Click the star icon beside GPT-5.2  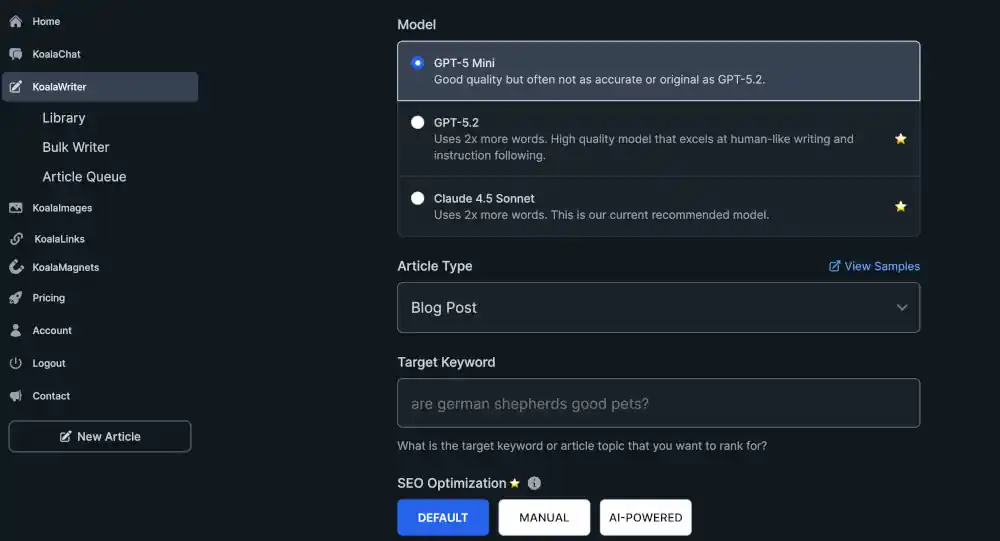coord(900,138)
